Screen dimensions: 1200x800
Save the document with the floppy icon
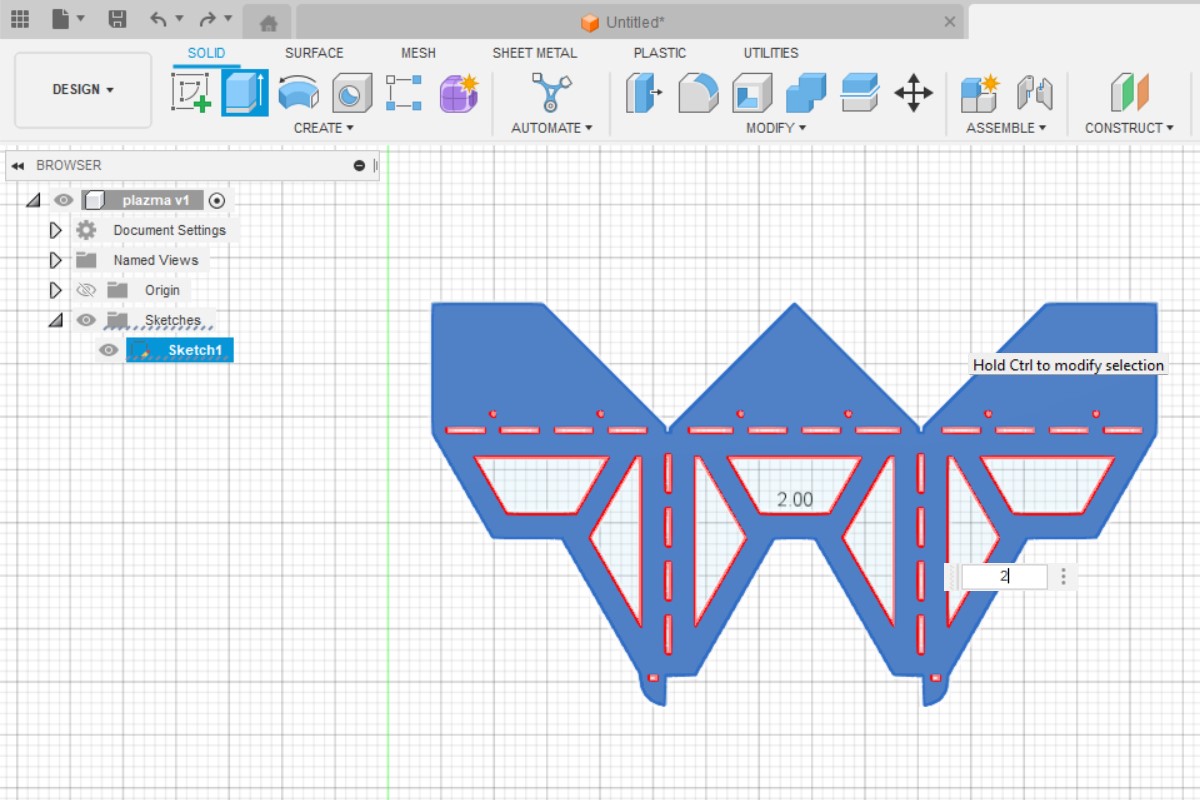click(117, 19)
